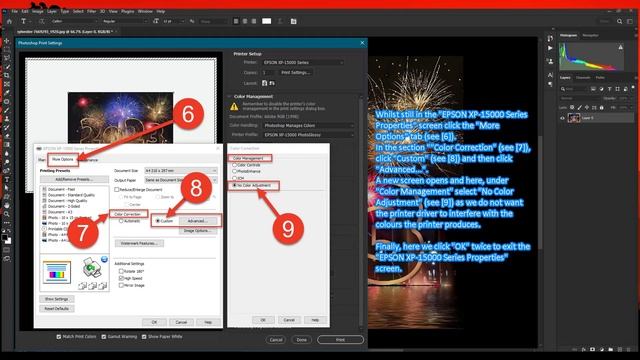The height and width of the screenshot is (360, 640).
Task: Click the histogram cached data warning icon
Action: tap(620, 47)
